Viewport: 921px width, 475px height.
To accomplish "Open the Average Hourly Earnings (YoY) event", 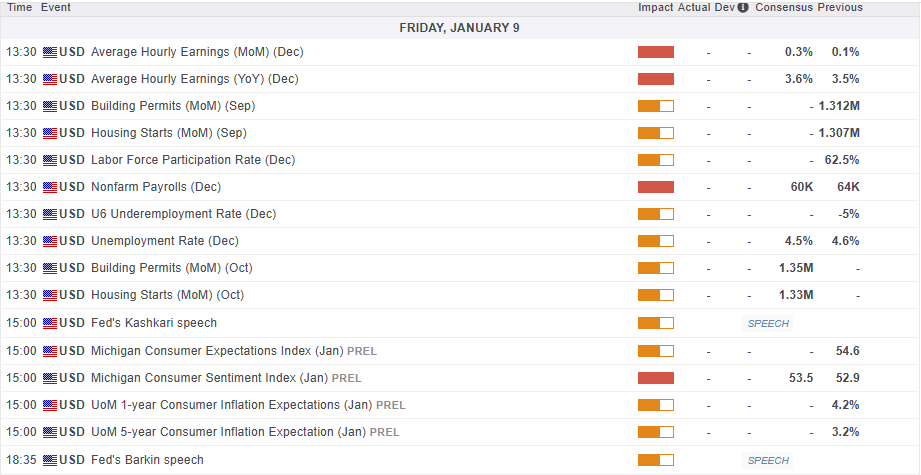I will tap(194, 79).
